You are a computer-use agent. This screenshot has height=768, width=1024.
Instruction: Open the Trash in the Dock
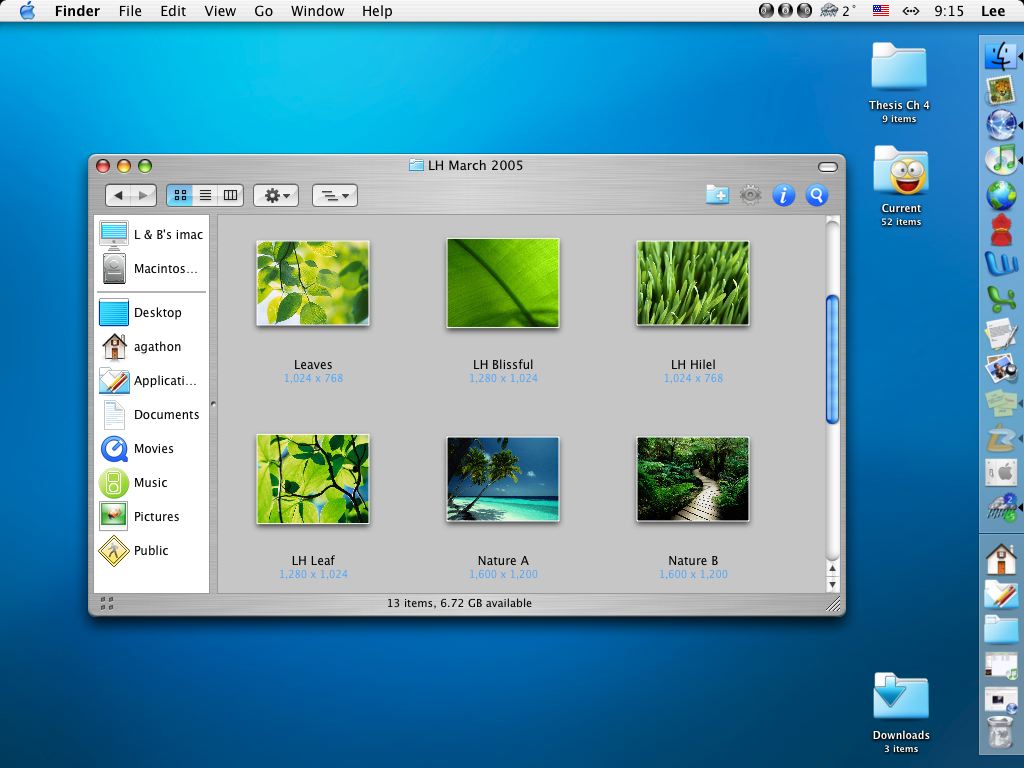click(x=1000, y=733)
